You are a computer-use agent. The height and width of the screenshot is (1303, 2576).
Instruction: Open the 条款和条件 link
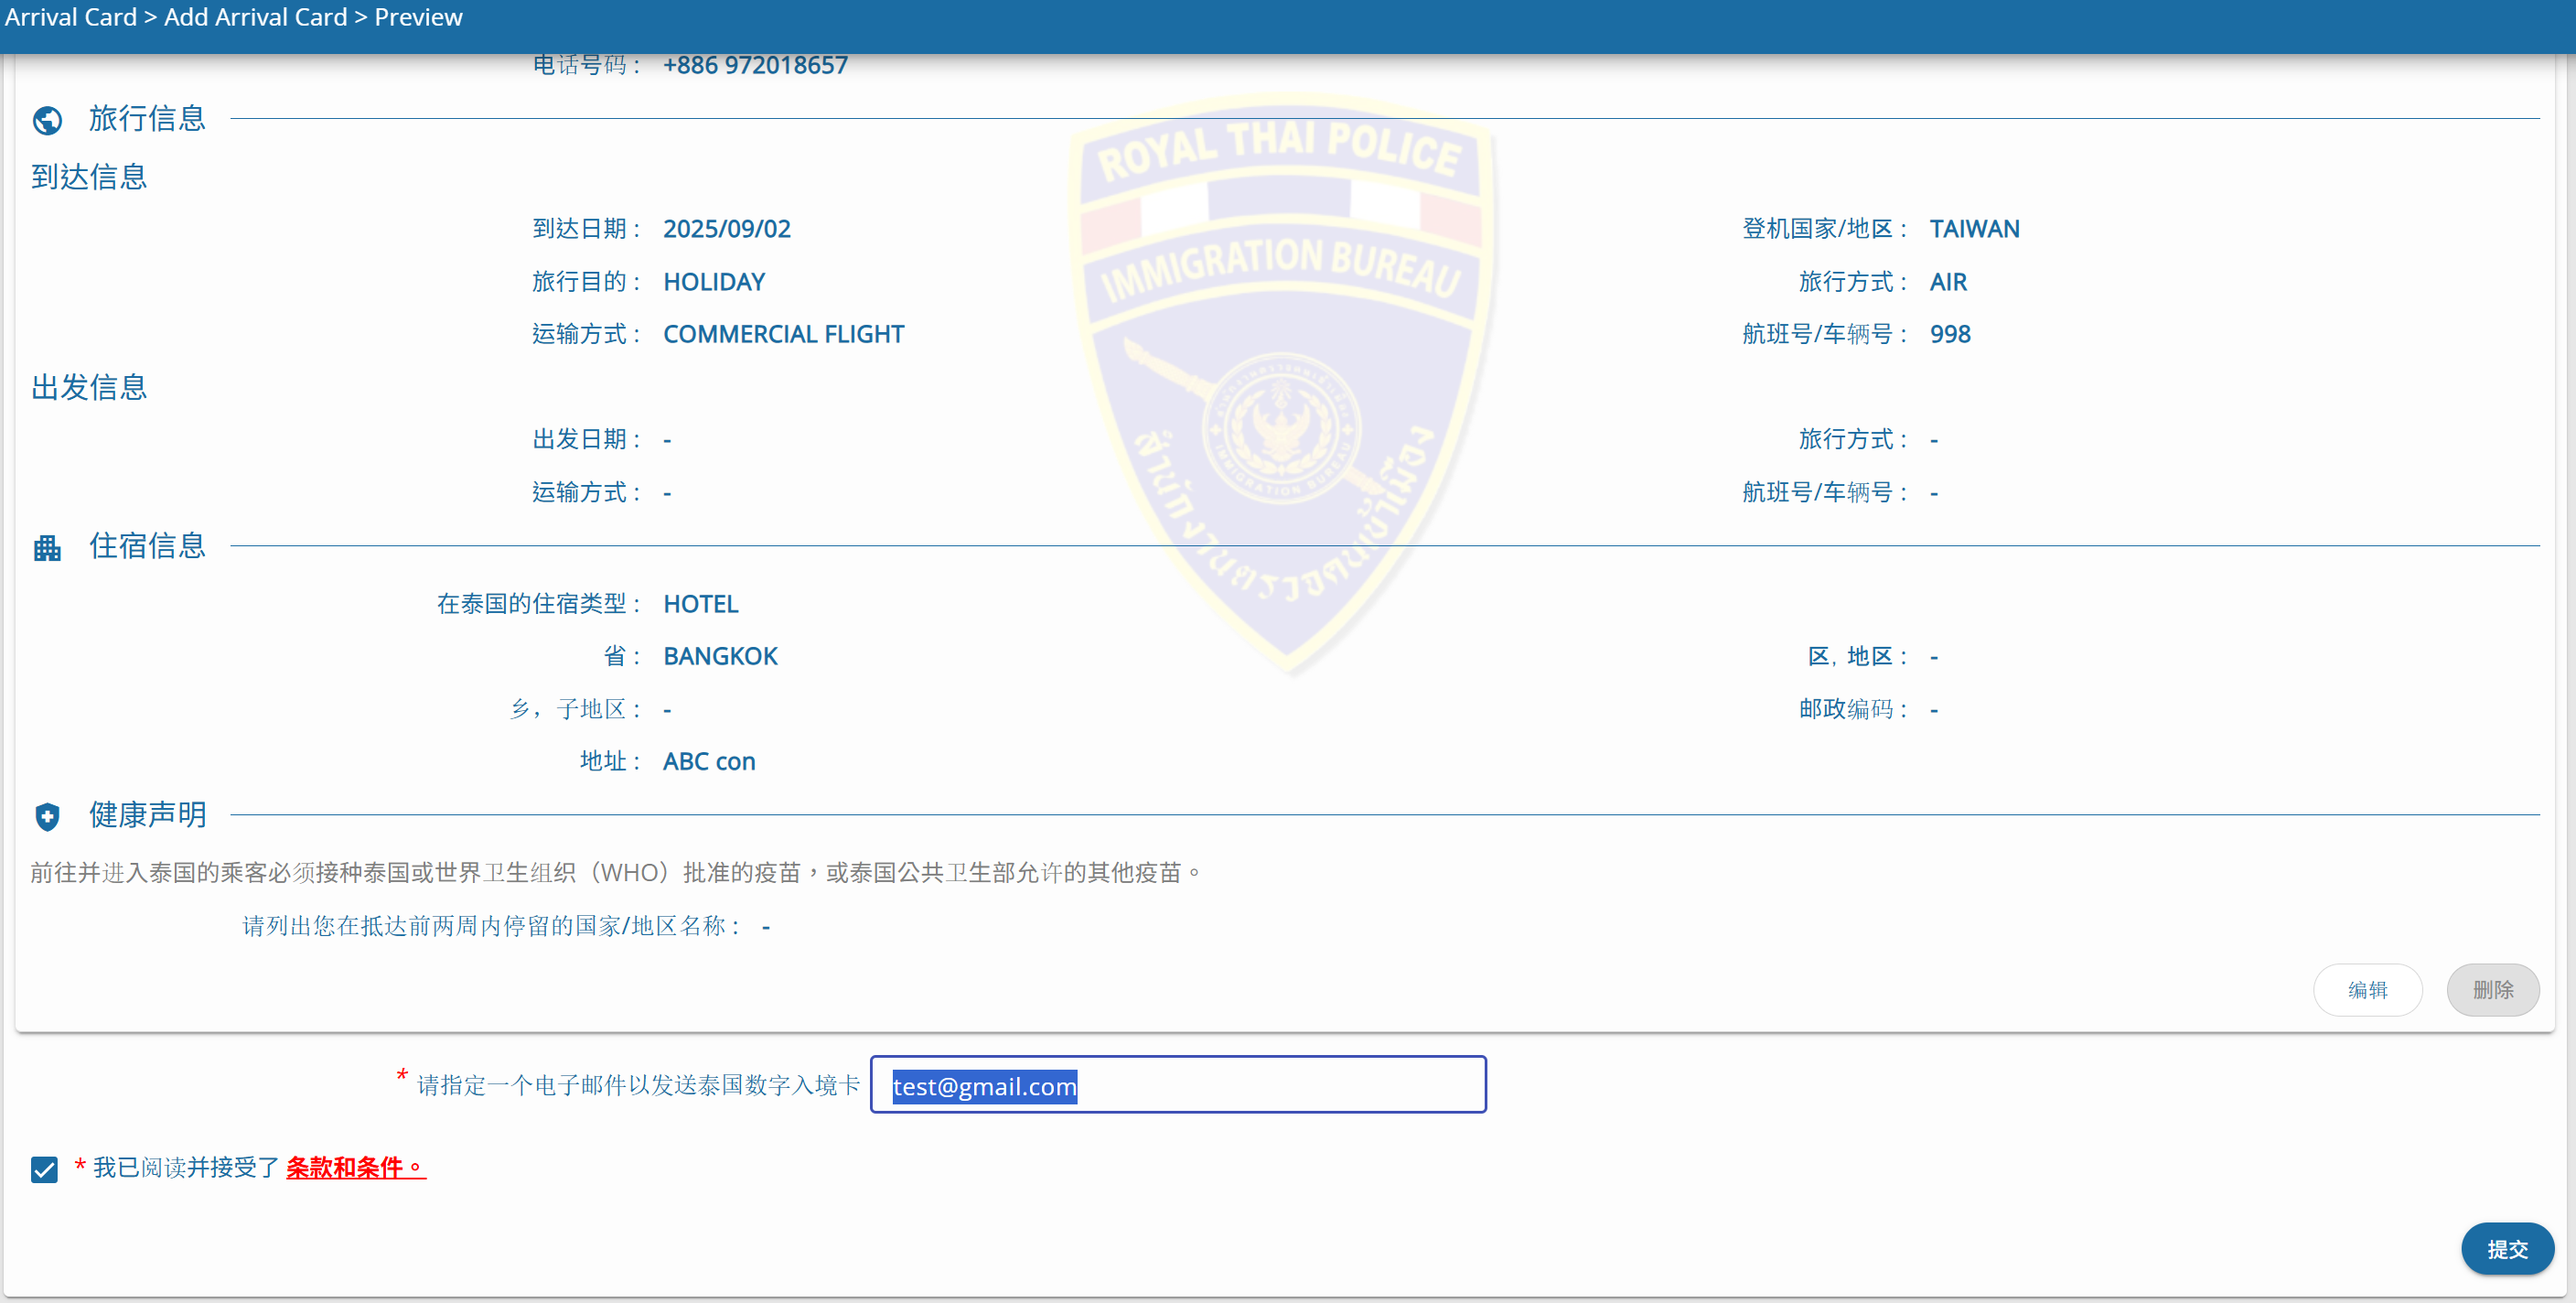(356, 1167)
